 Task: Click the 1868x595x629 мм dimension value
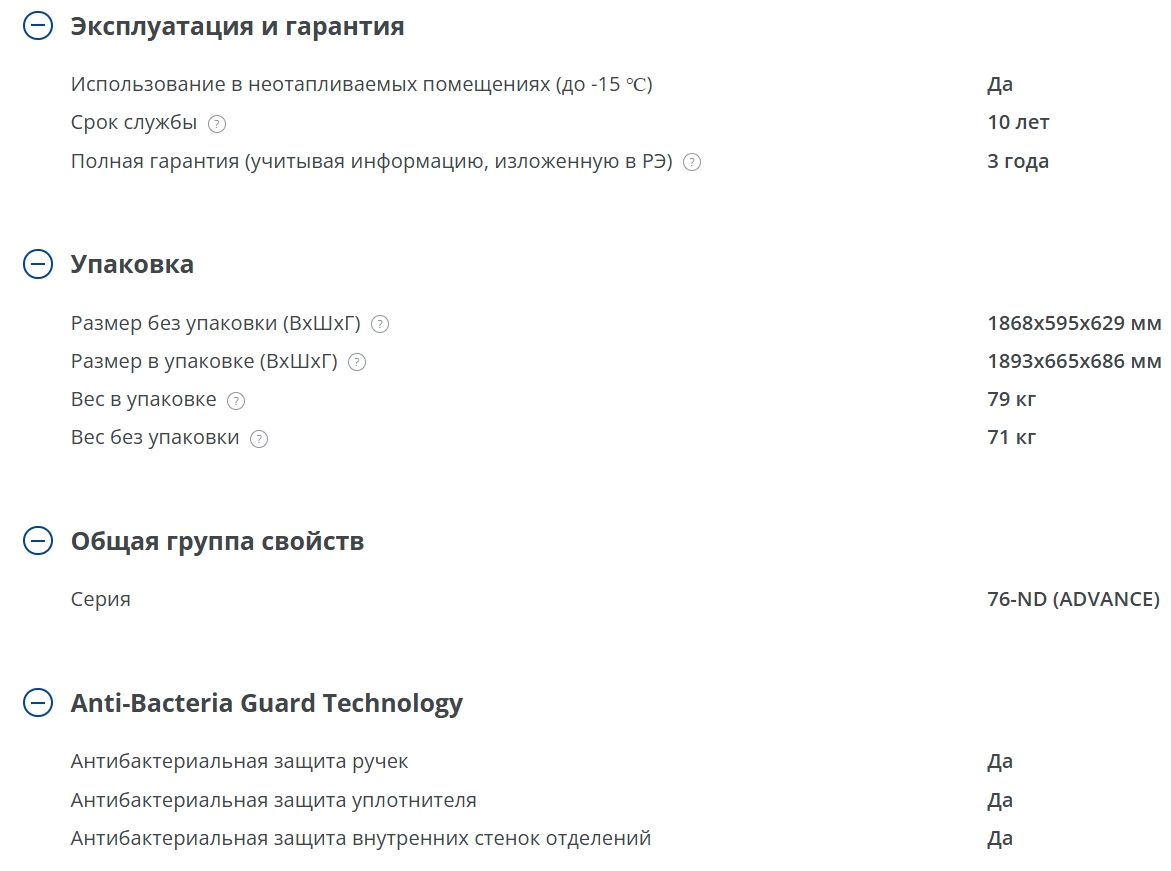click(1074, 323)
